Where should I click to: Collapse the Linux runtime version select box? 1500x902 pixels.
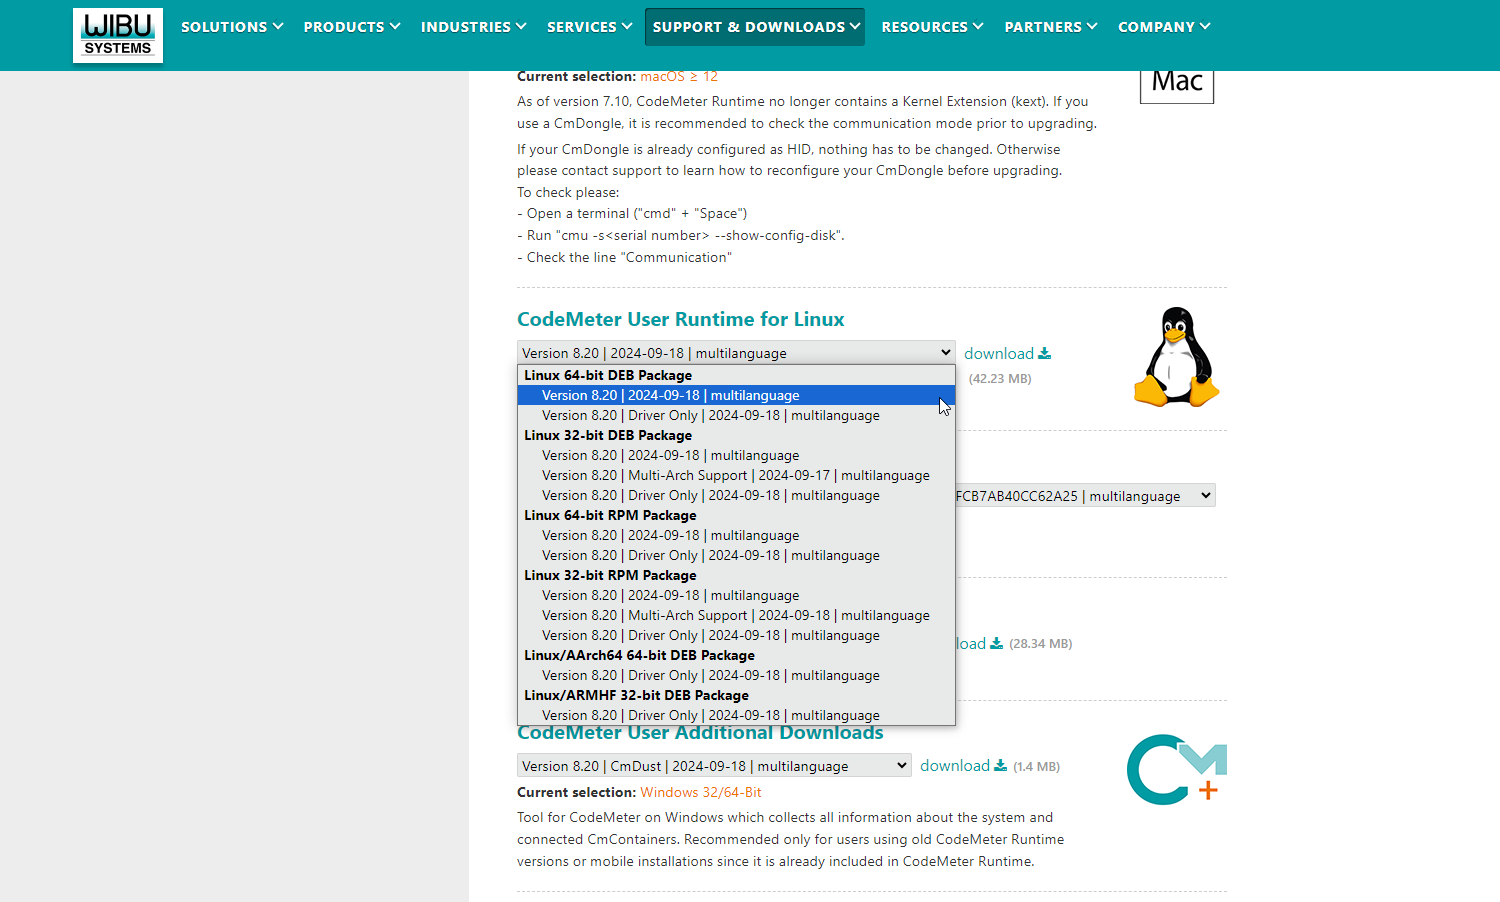click(736, 353)
